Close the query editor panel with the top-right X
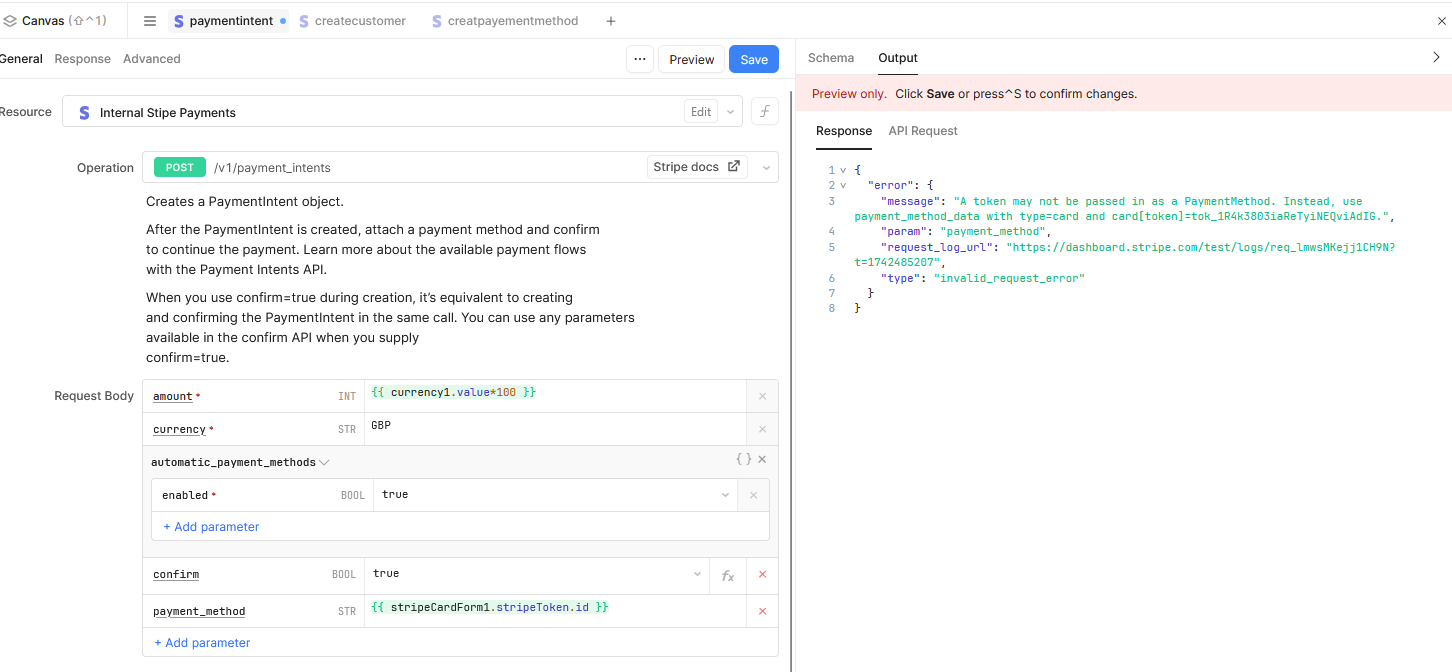 (x=1441, y=21)
